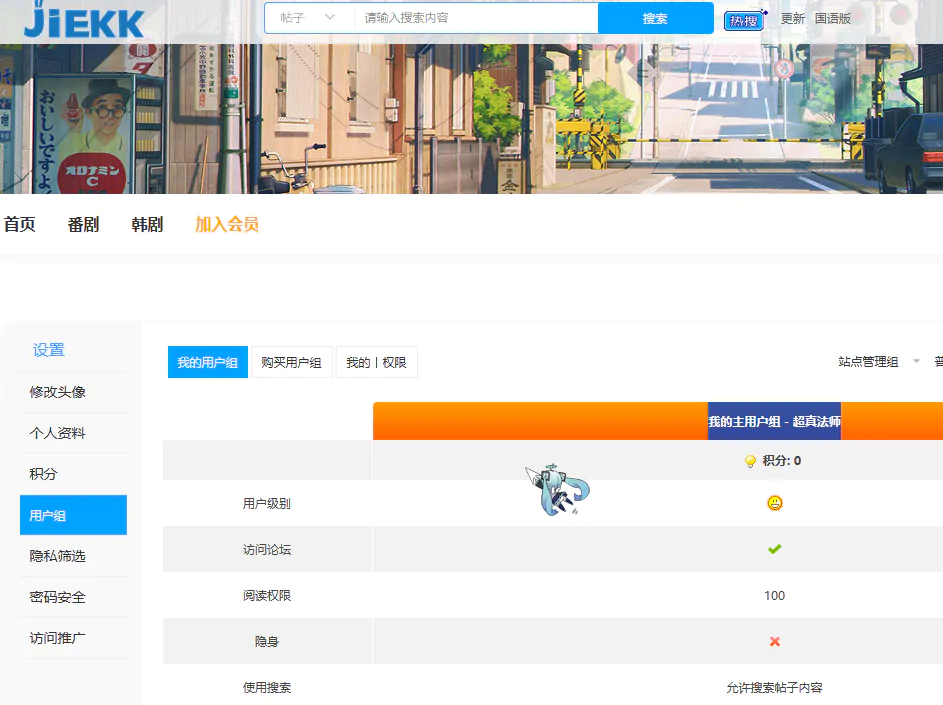The height and width of the screenshot is (705, 943).
Task: Click the JiEKK site logo
Action: [x=84, y=20]
